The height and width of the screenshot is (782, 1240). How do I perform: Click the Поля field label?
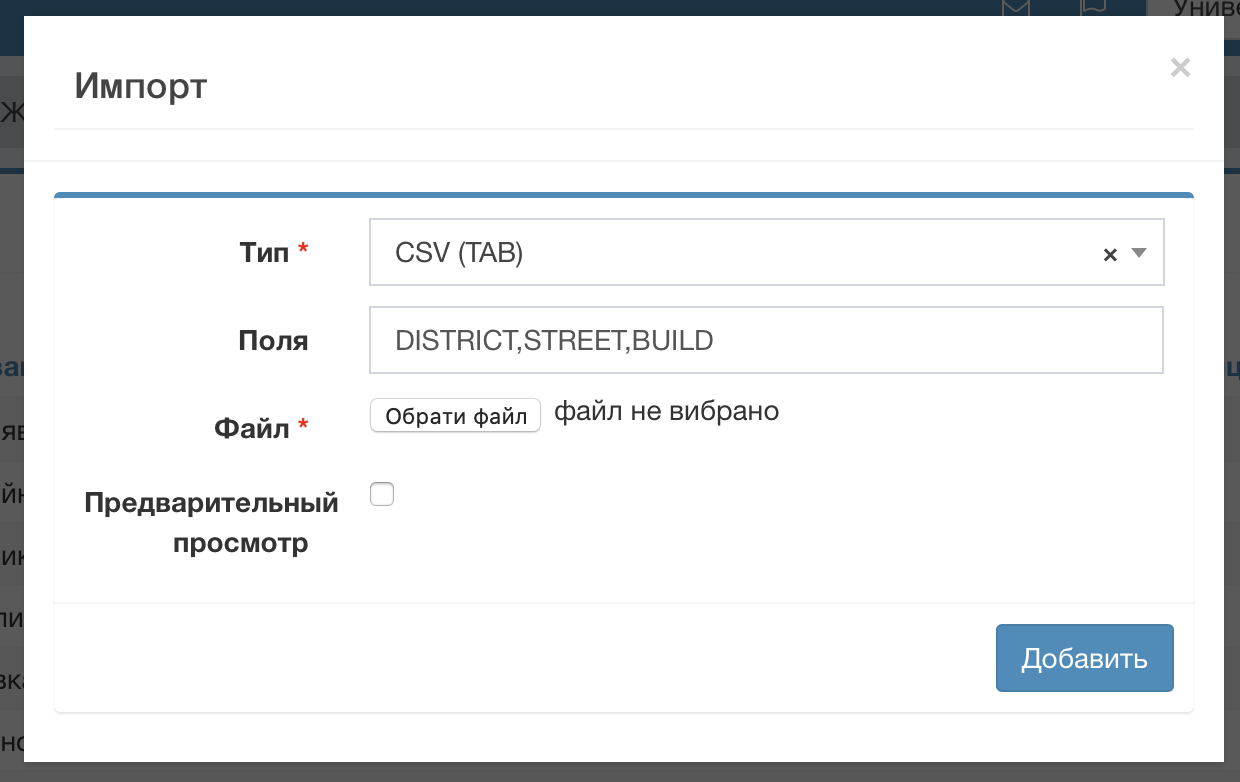coord(273,341)
